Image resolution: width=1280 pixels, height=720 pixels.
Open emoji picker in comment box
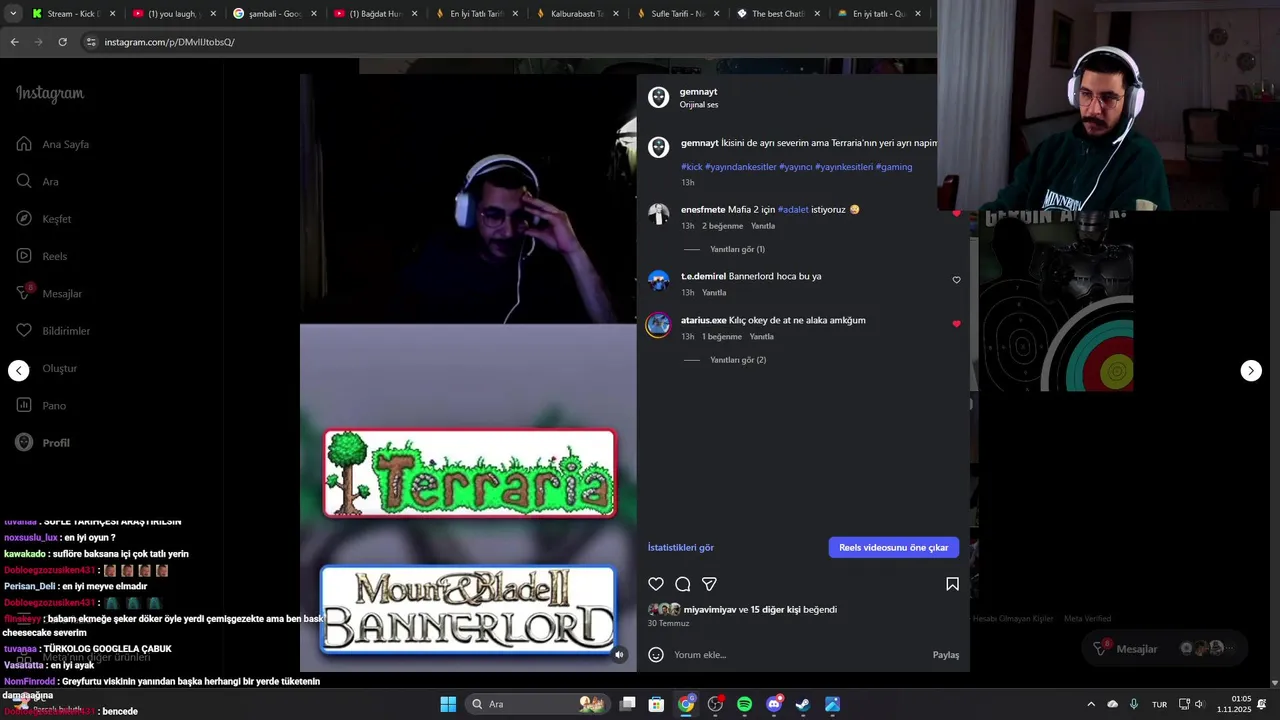(x=656, y=655)
